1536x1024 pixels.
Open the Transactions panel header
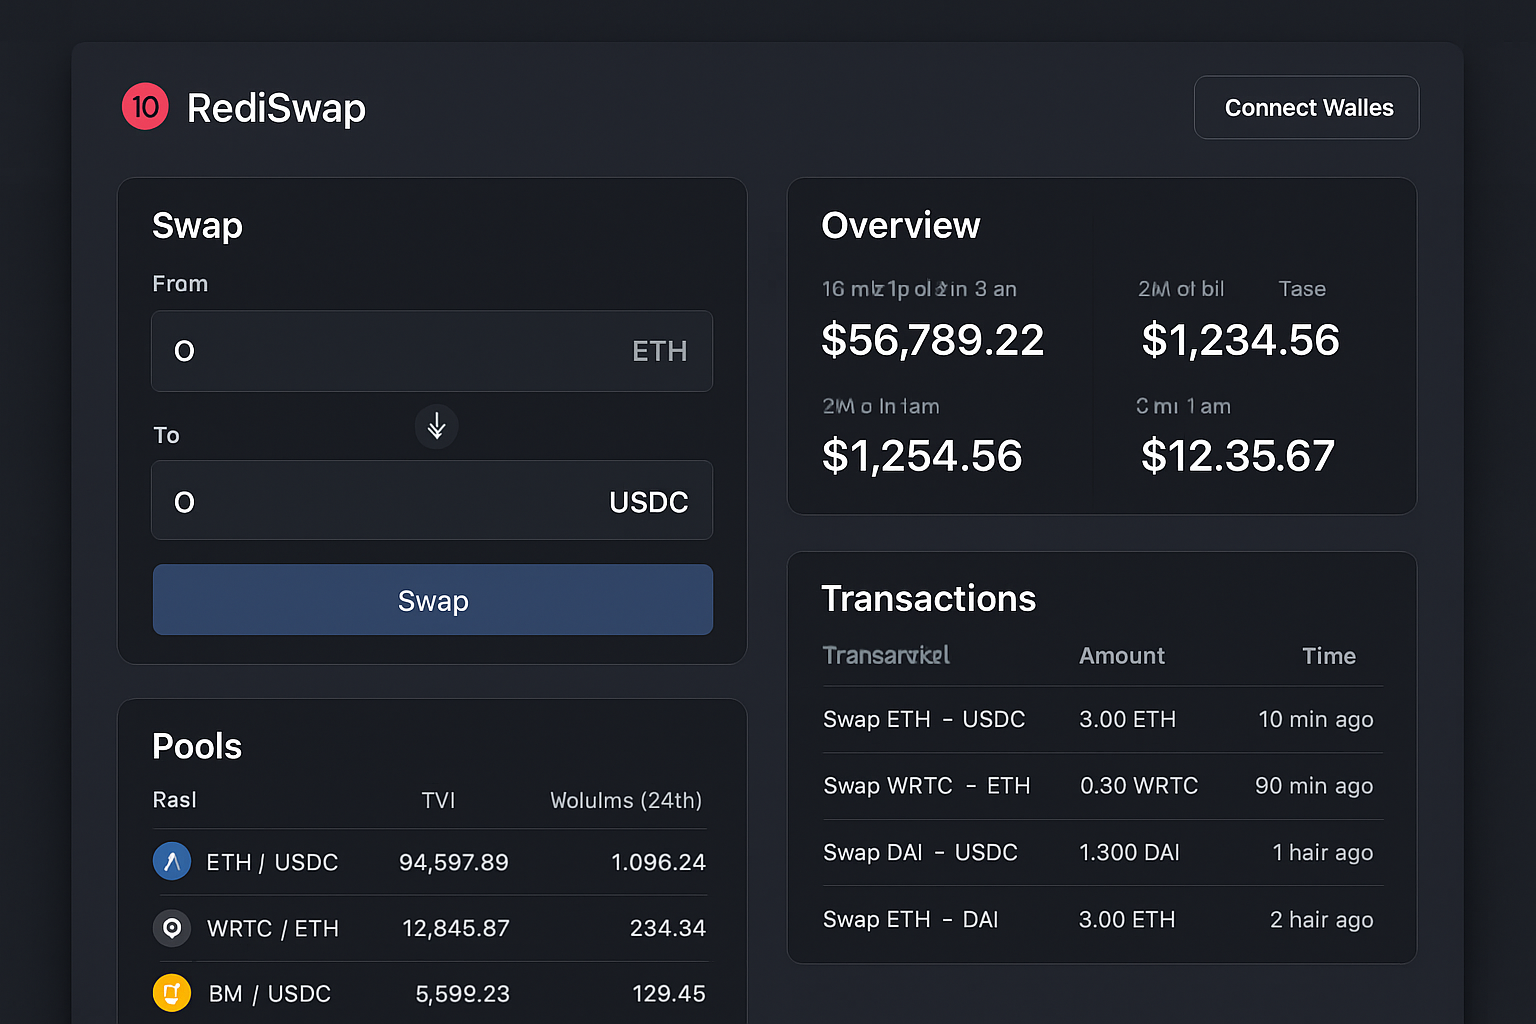928,598
